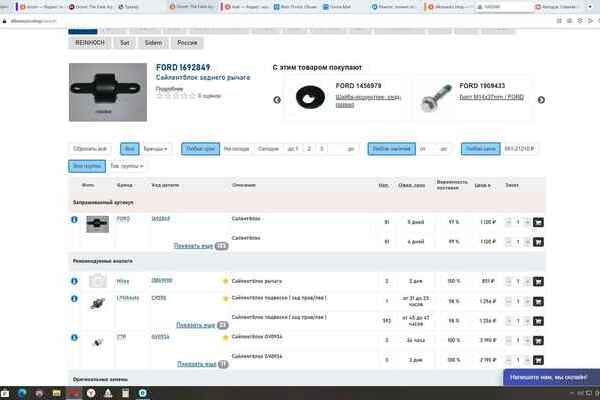The width and height of the screenshot is (600, 400).
Task: Toggle the Сегодня delivery filter
Action: [268, 149]
